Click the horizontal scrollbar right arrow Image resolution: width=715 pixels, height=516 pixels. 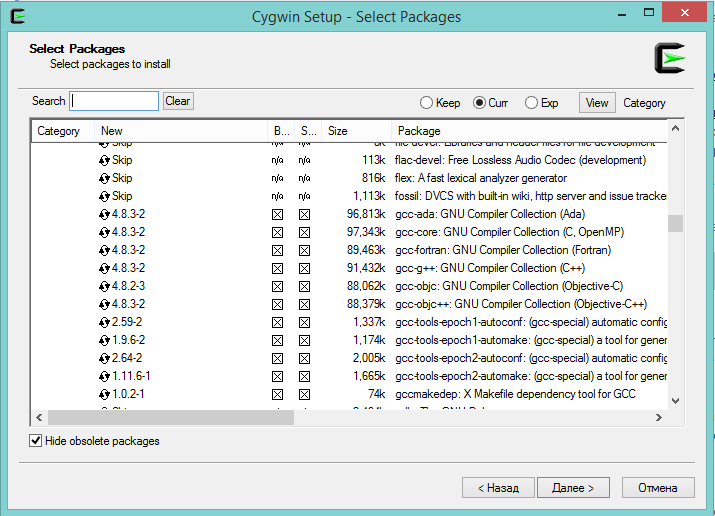(661, 417)
